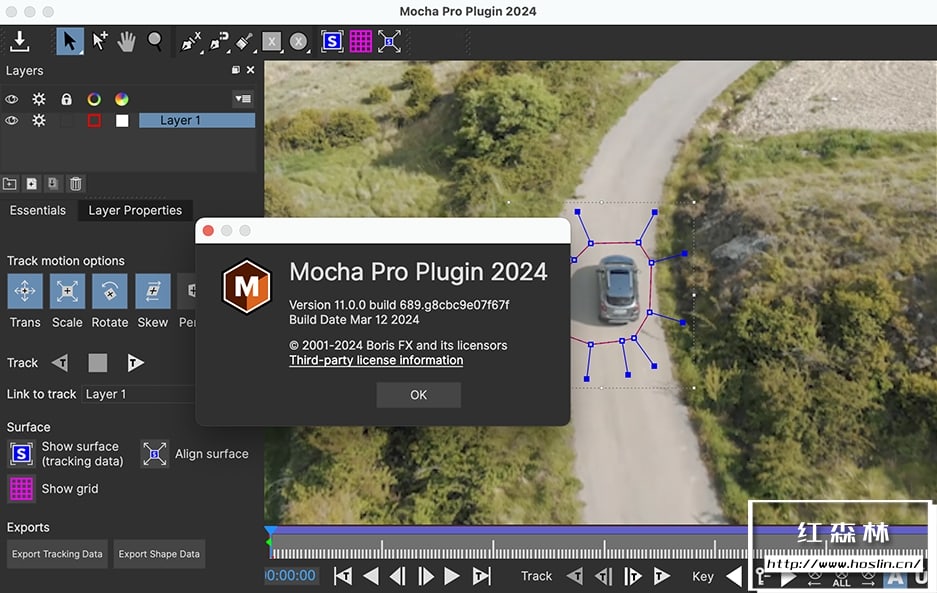Viewport: 937px width, 593px height.
Task: Click the Mocha Pro hexagon logo
Action: [247, 286]
